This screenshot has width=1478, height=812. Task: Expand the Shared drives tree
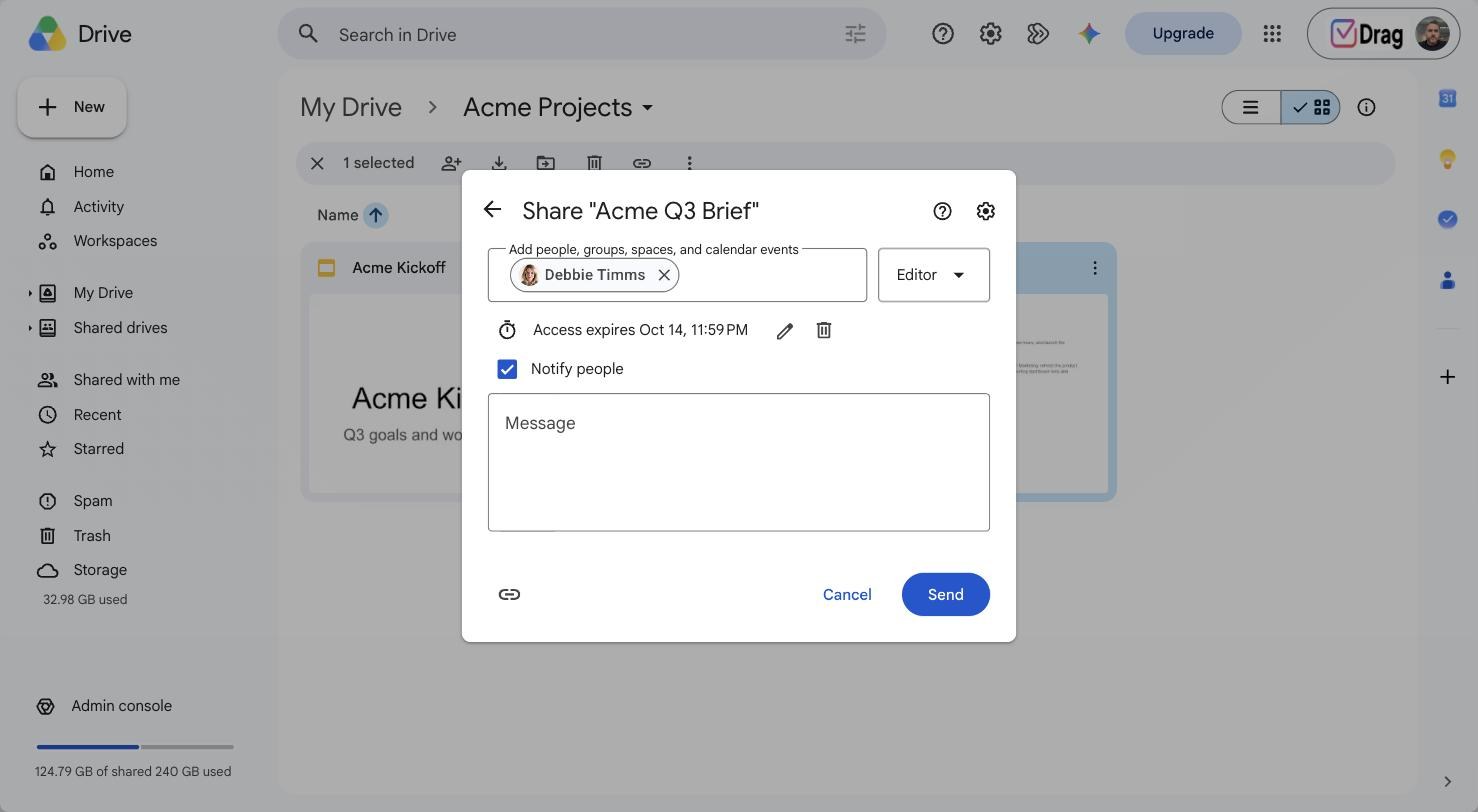(30, 328)
